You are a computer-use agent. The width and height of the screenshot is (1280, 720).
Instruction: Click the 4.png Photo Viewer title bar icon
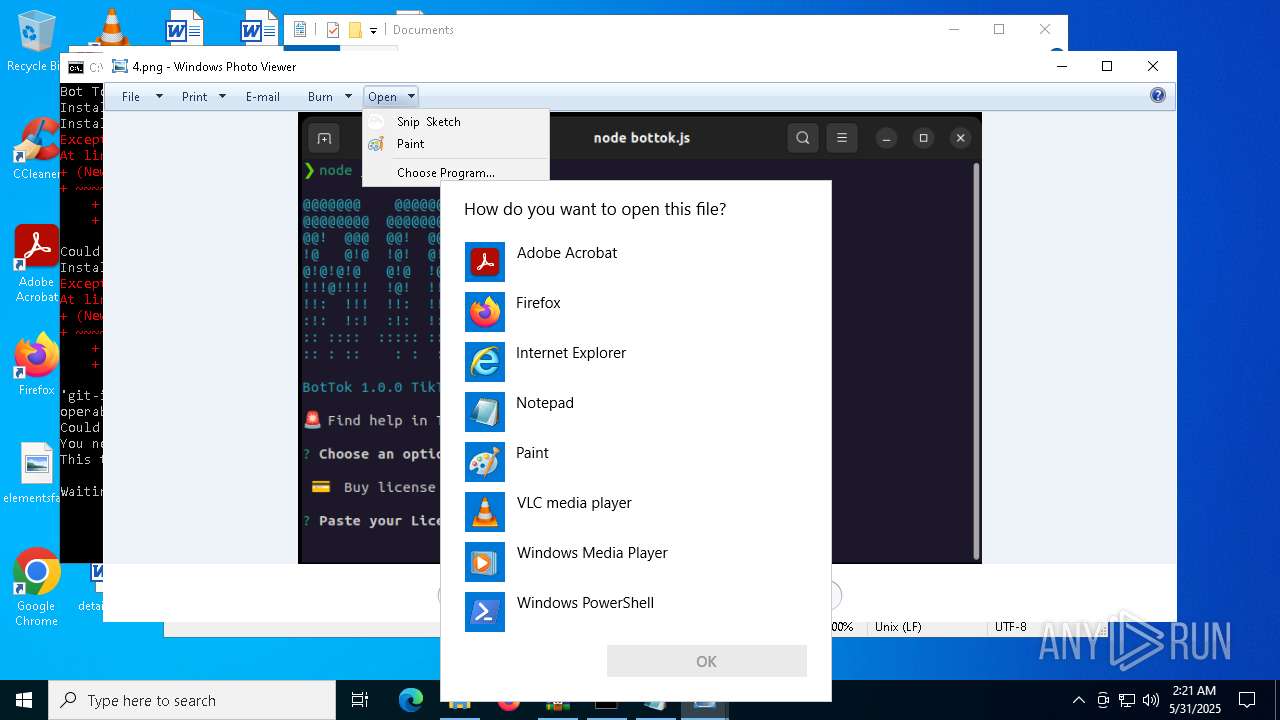[120, 66]
